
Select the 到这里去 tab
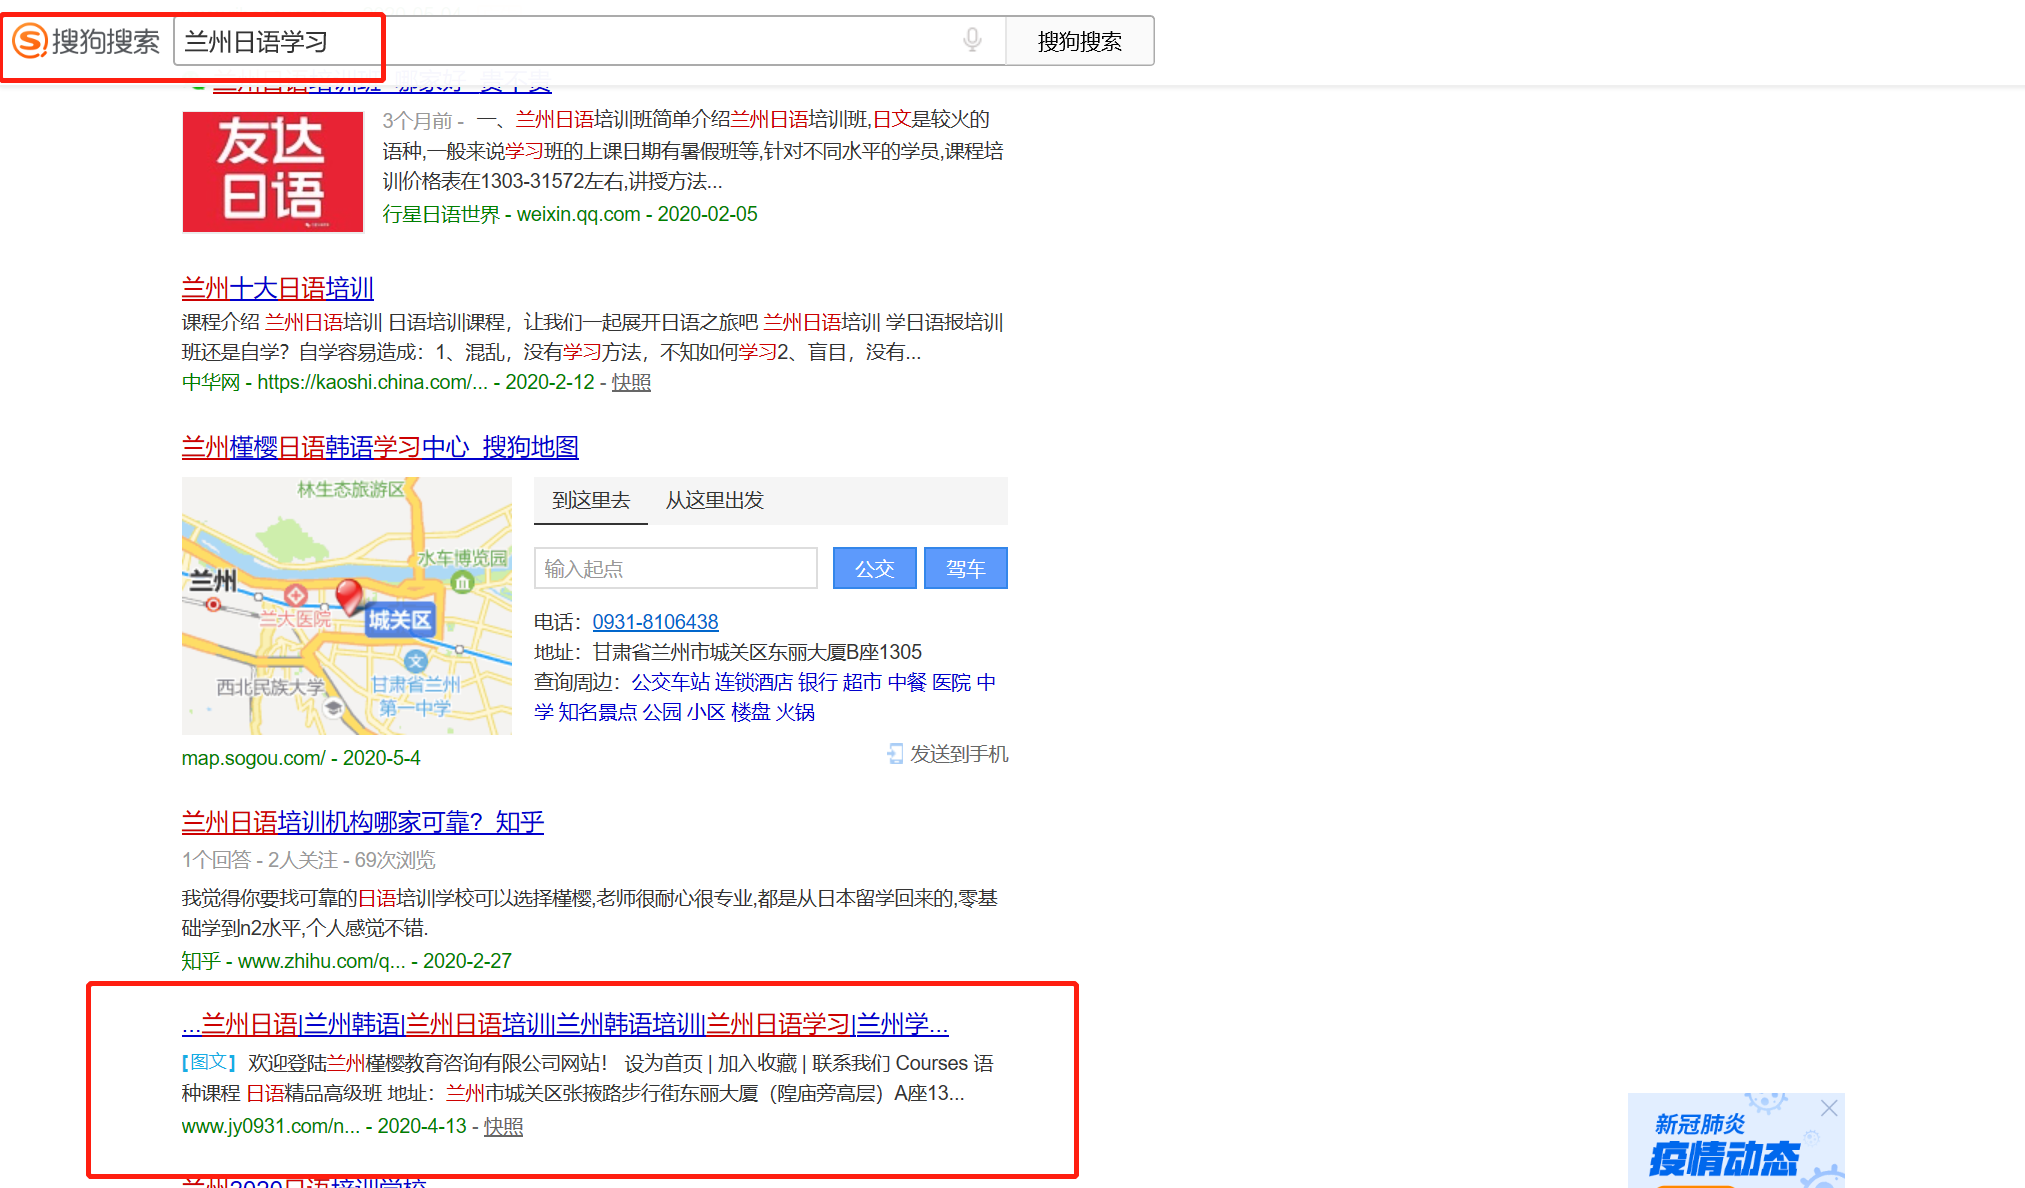(x=591, y=500)
